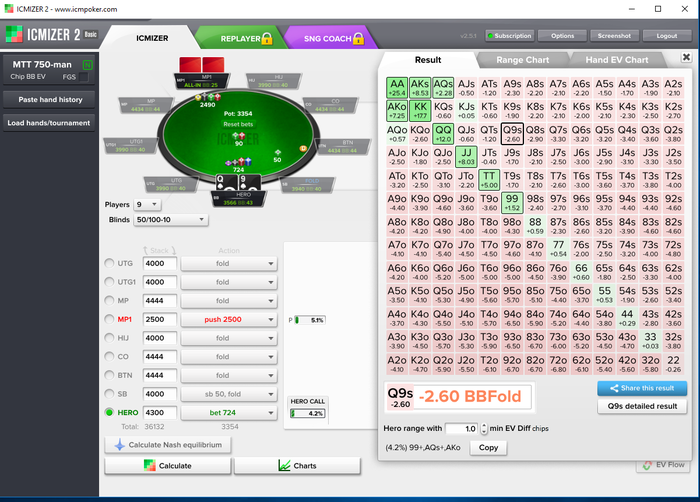Open the CO action dropdown
This screenshot has height=502, width=700.
[x=229, y=356]
